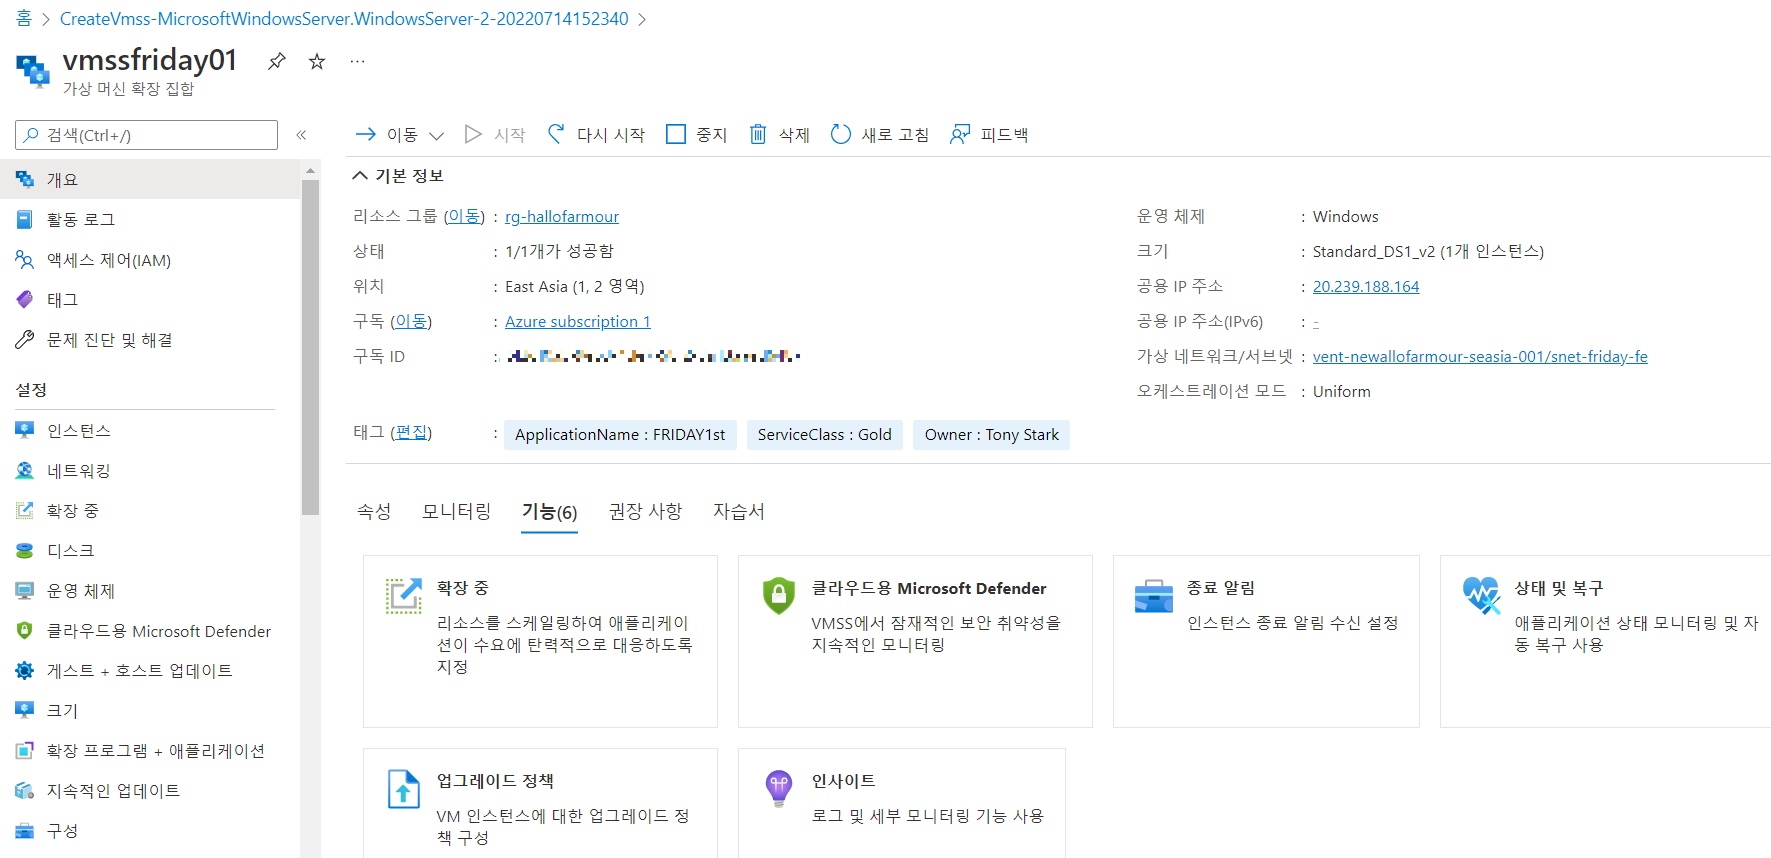1771x858 pixels.
Task: Open the rg-hallofarmour resource group link
Action: [562, 216]
